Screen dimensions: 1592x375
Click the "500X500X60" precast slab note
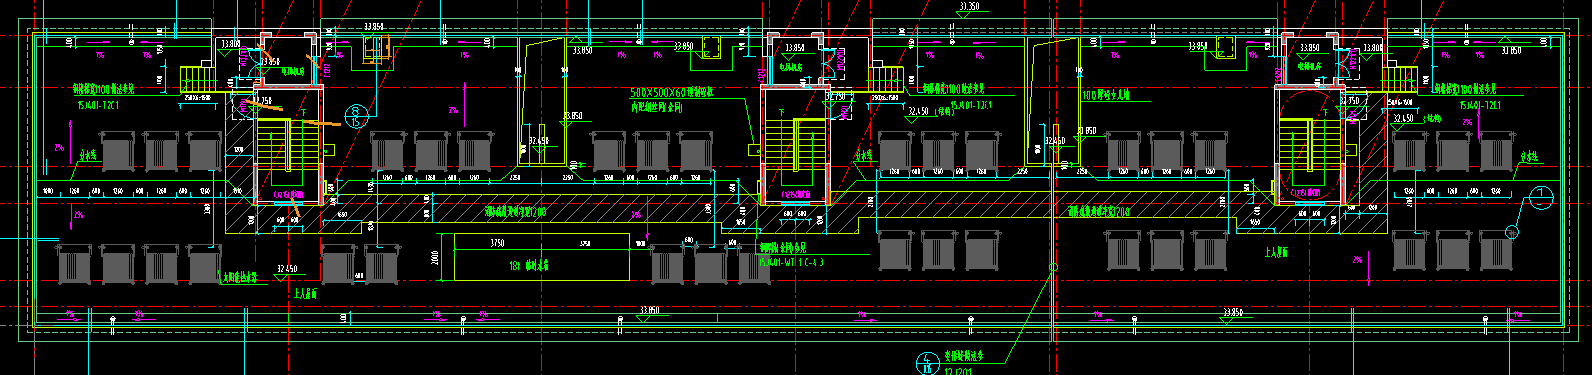(671, 93)
